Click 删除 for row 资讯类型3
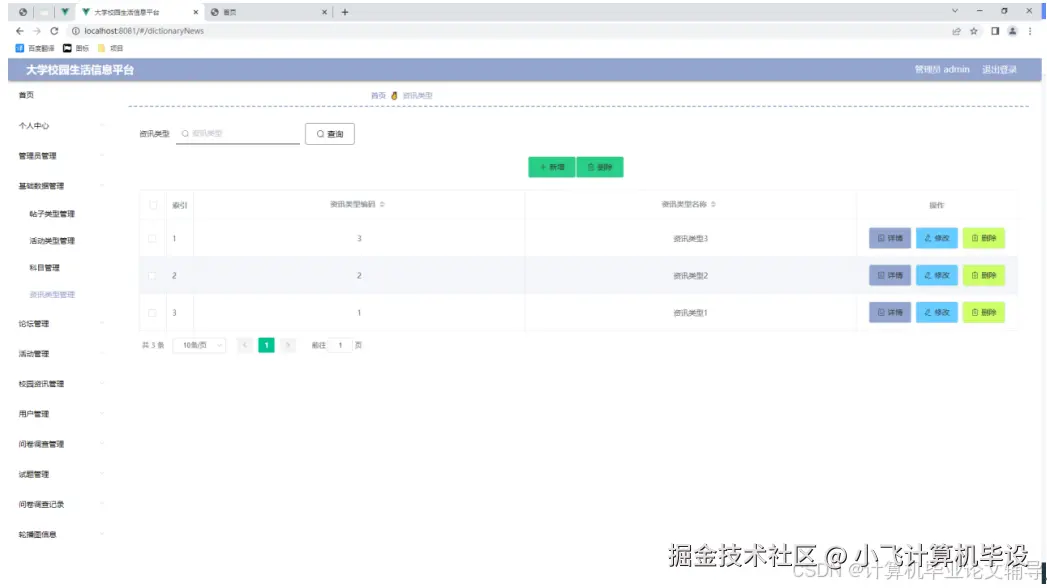Screen dimensions: 1047x588 point(984,238)
